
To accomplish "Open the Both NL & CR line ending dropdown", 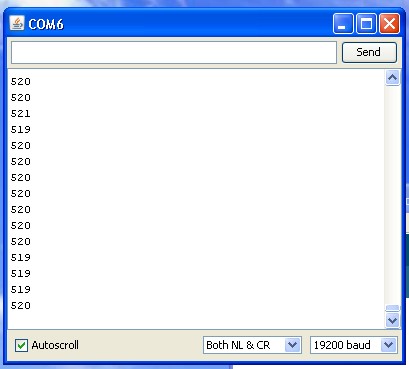I will (x=252, y=345).
